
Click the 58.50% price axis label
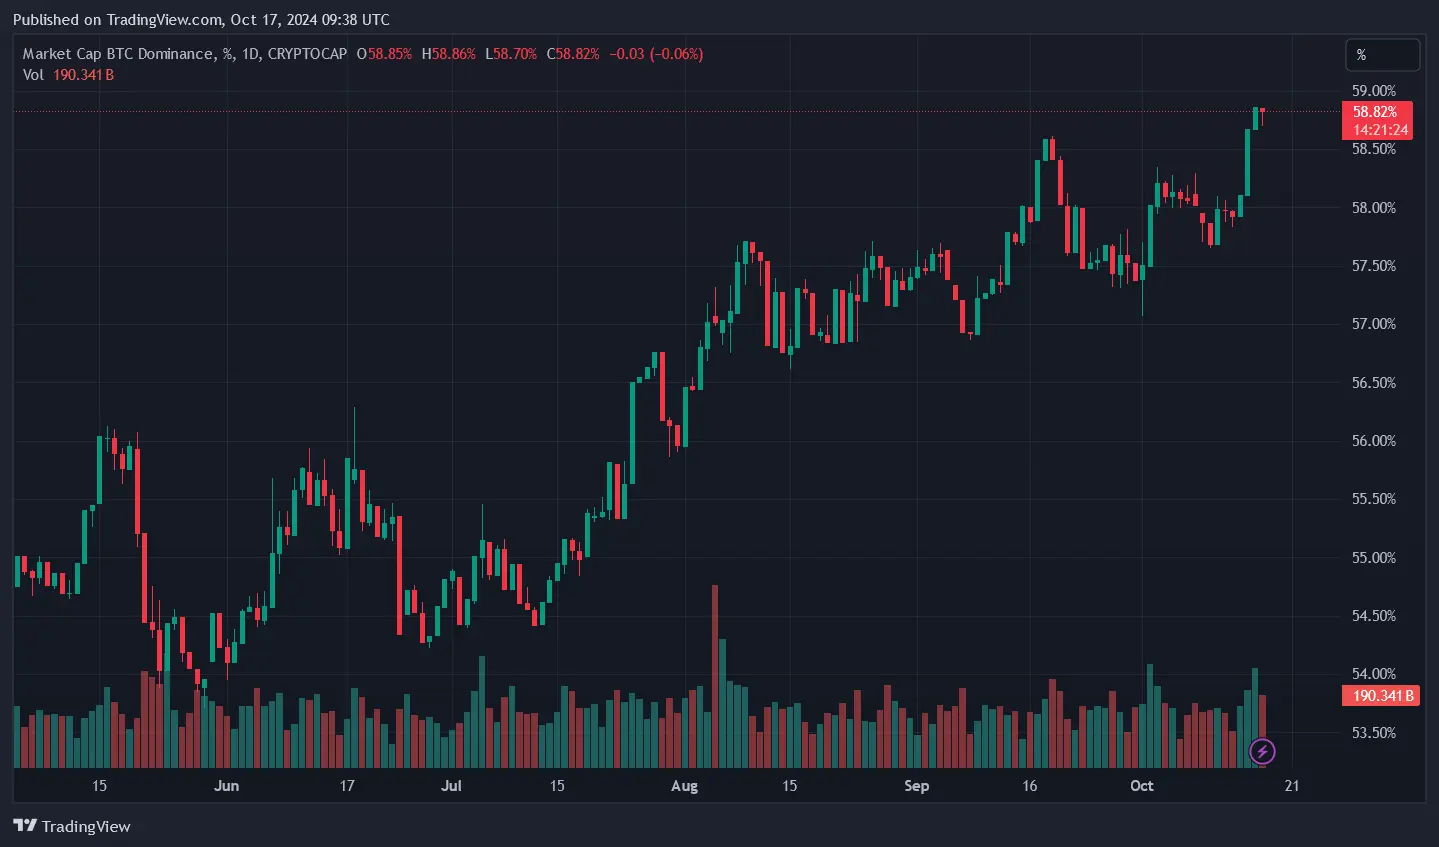tap(1374, 149)
